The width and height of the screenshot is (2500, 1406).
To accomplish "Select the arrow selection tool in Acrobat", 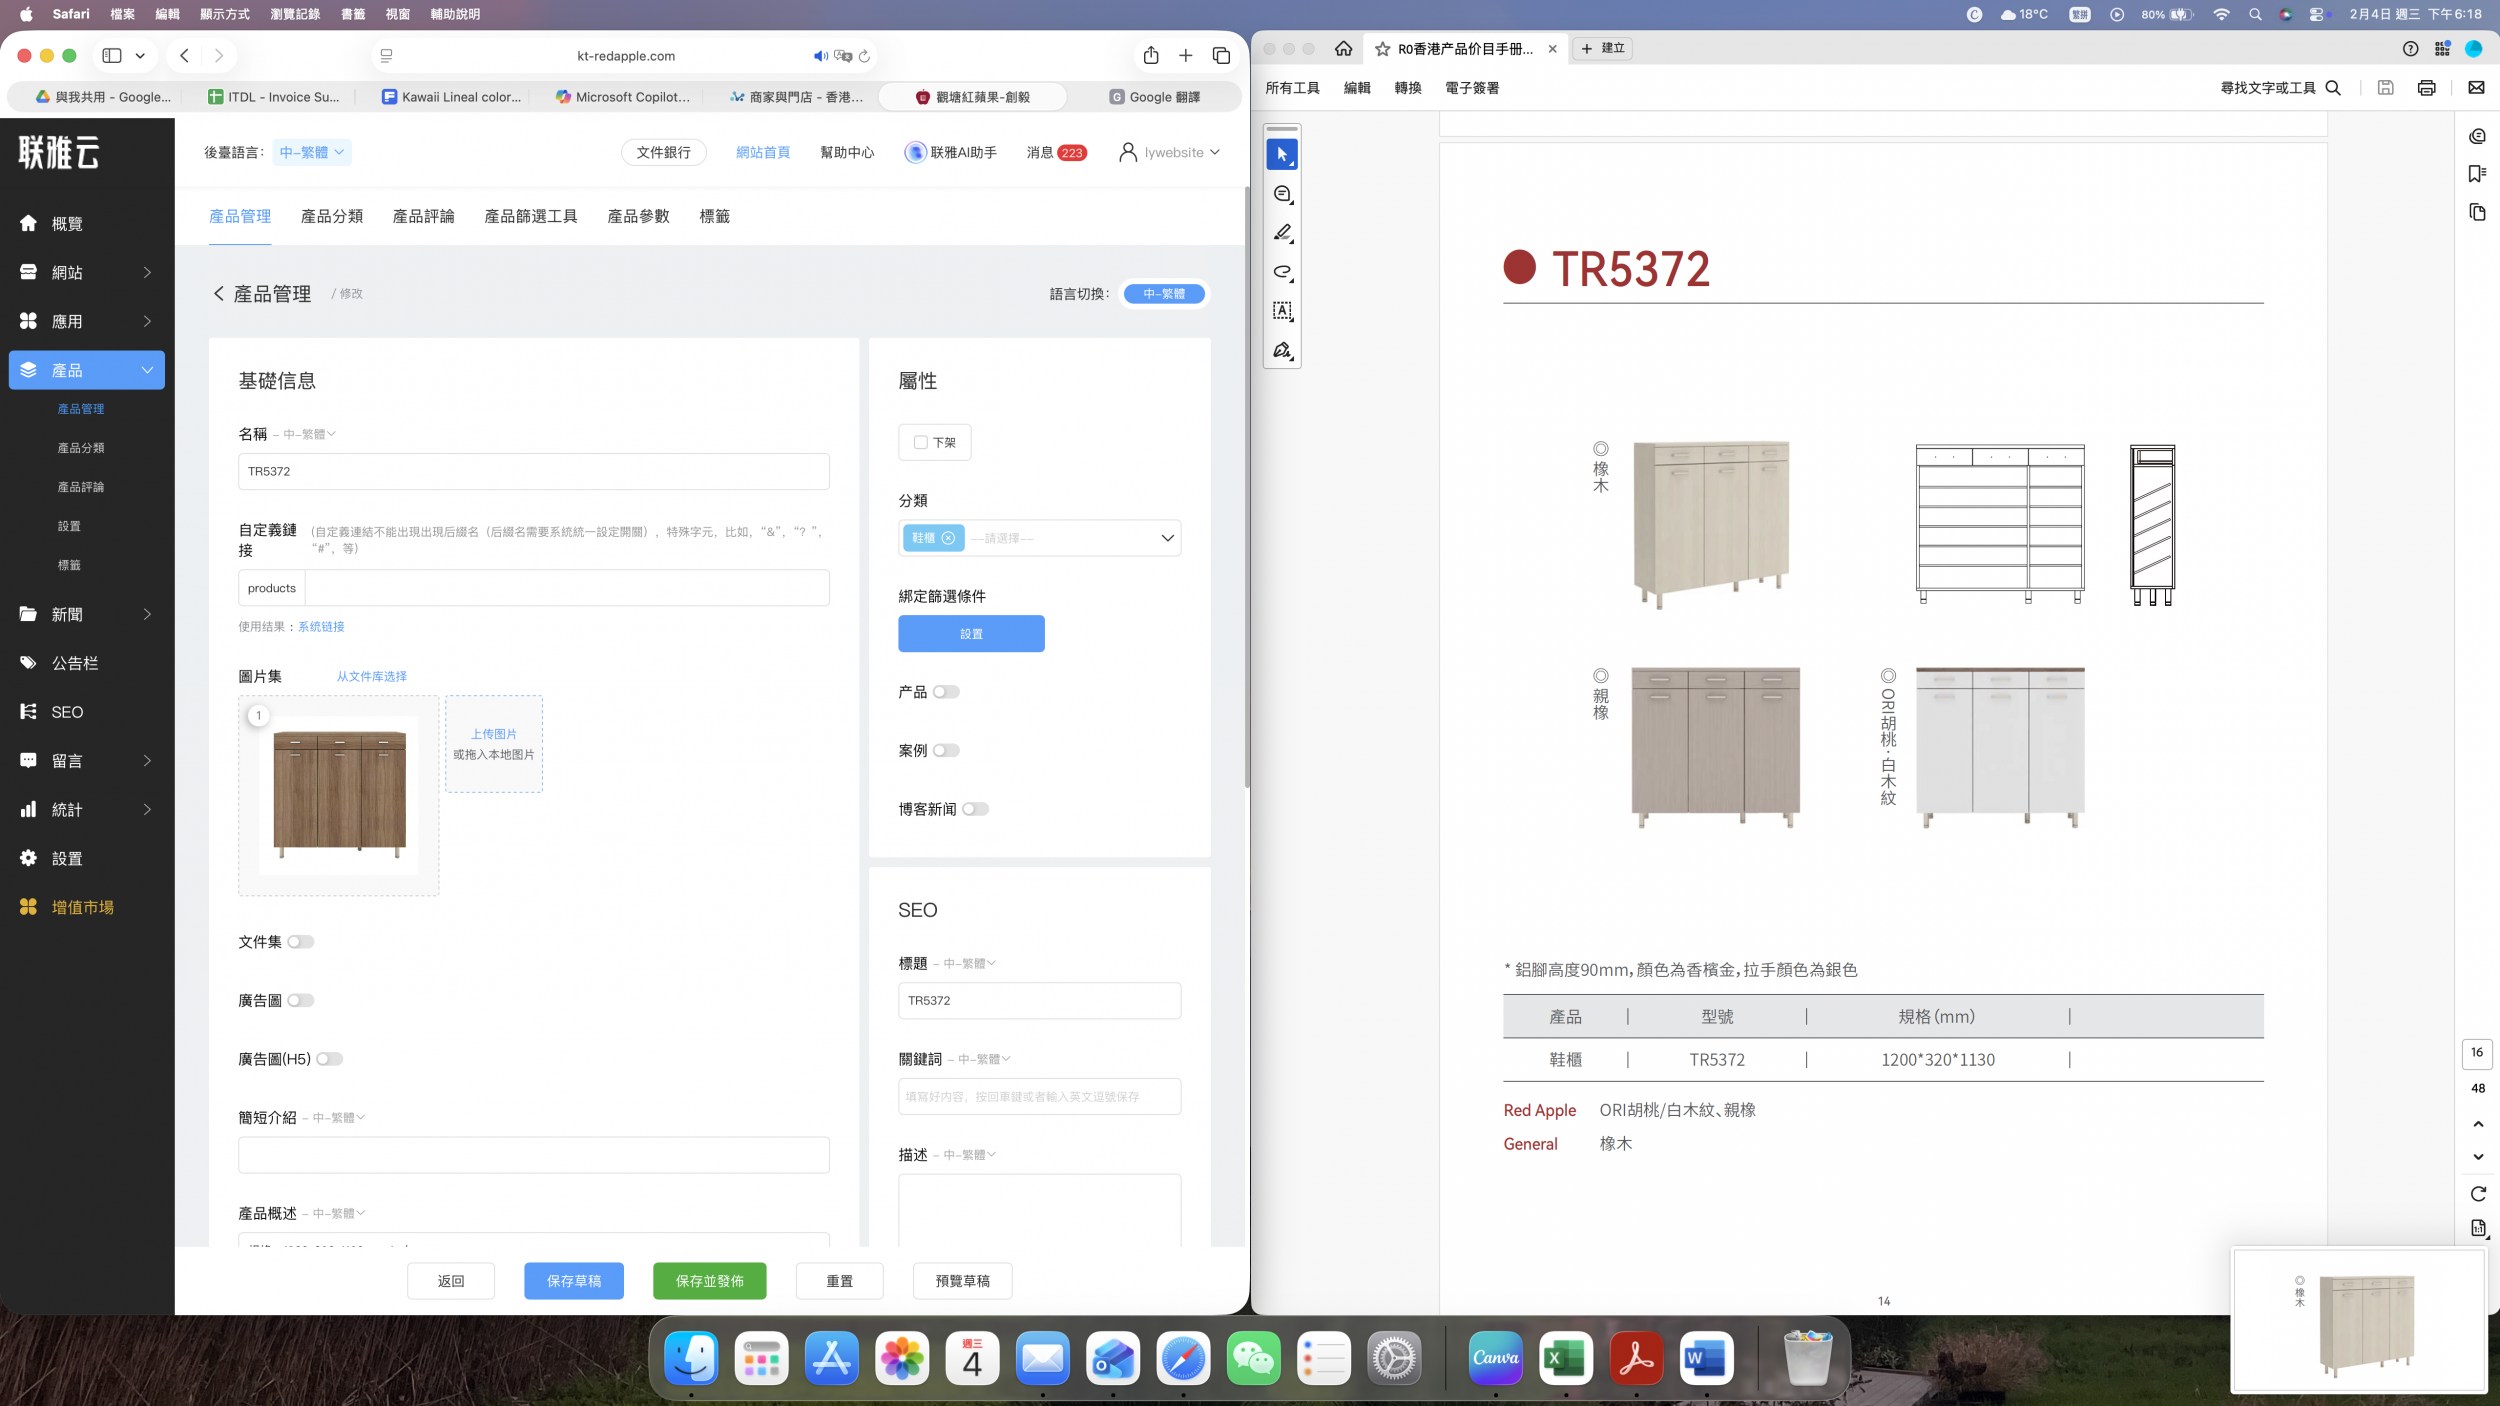I will [1282, 155].
